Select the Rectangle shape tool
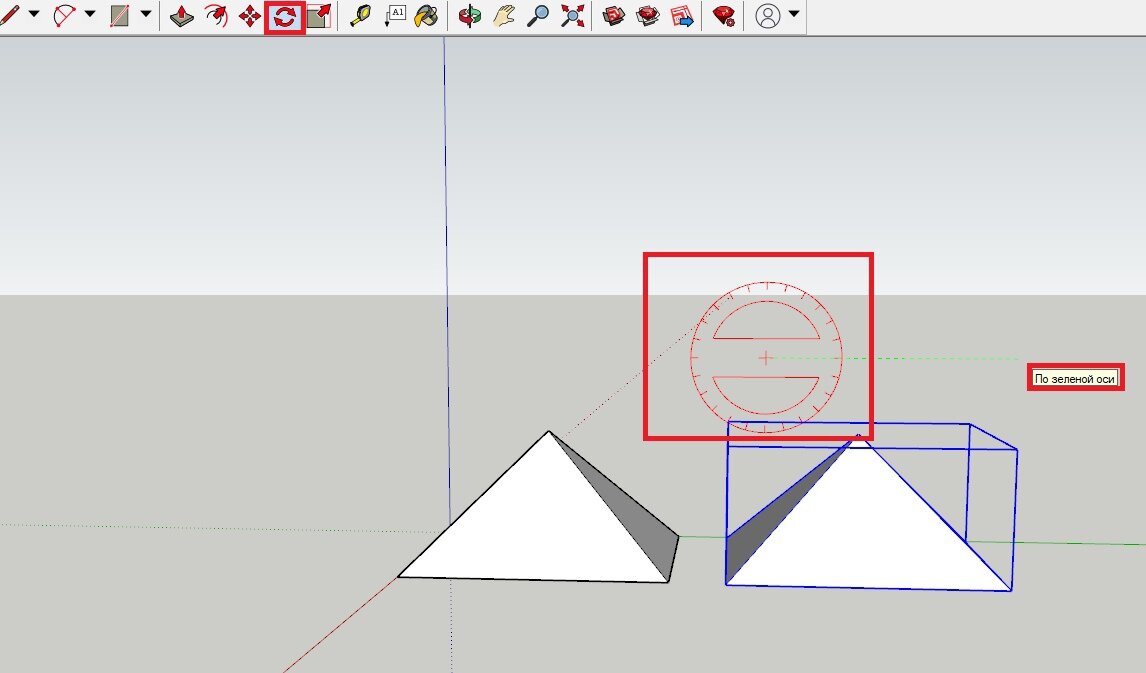Viewport: 1146px width, 673px height. click(x=120, y=15)
